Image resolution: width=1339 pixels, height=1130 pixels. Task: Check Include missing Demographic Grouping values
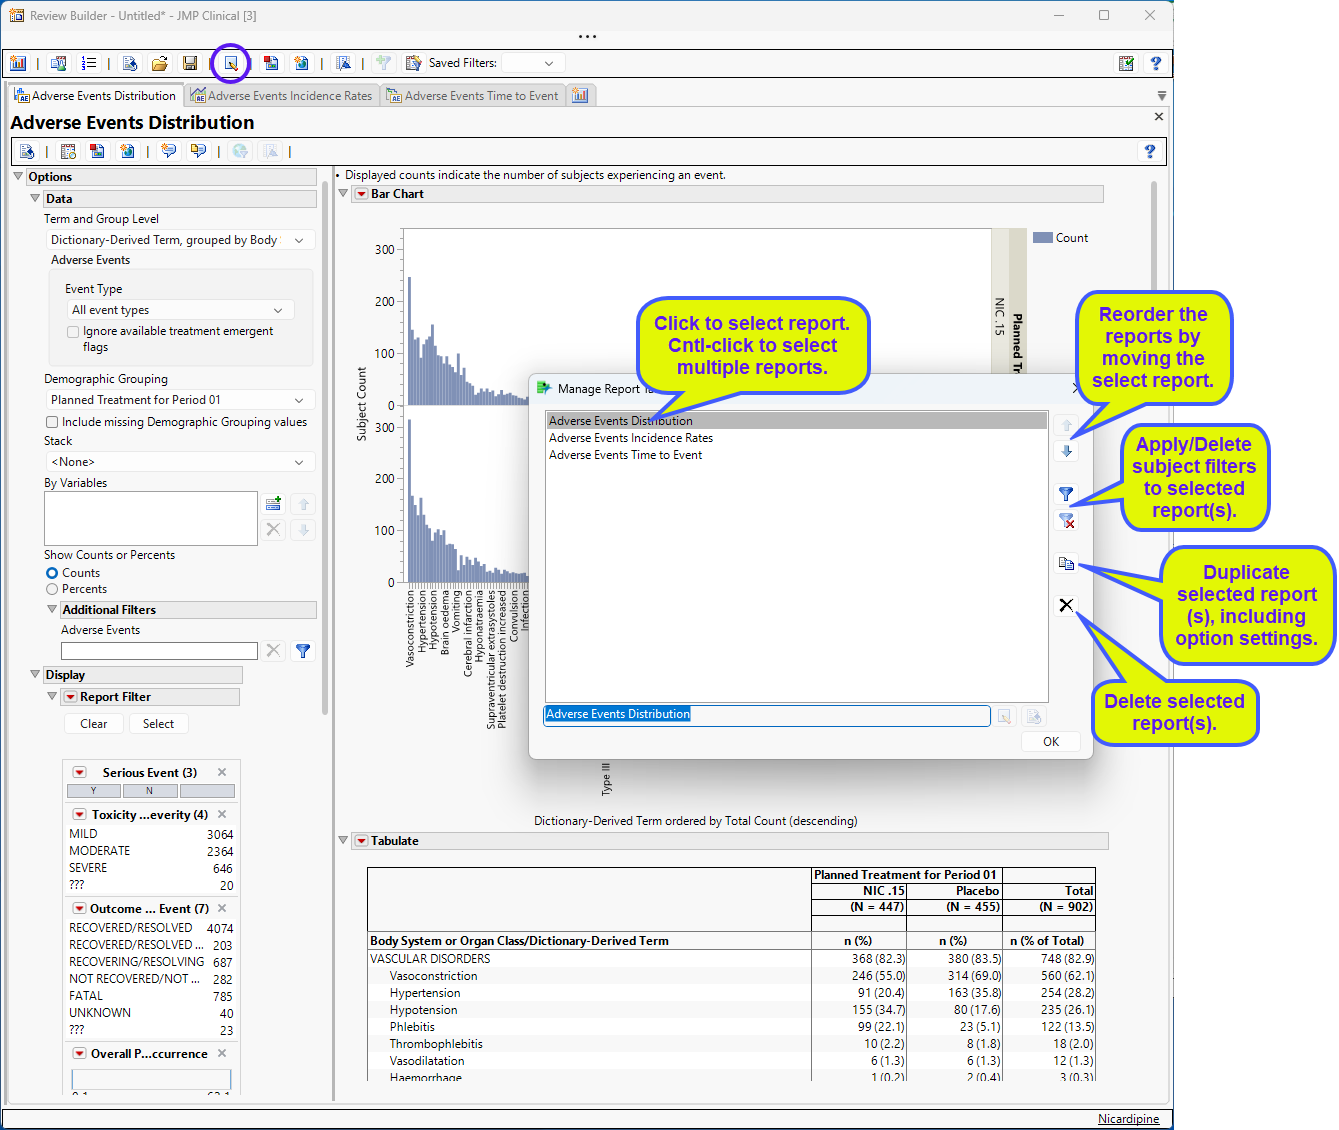click(52, 422)
